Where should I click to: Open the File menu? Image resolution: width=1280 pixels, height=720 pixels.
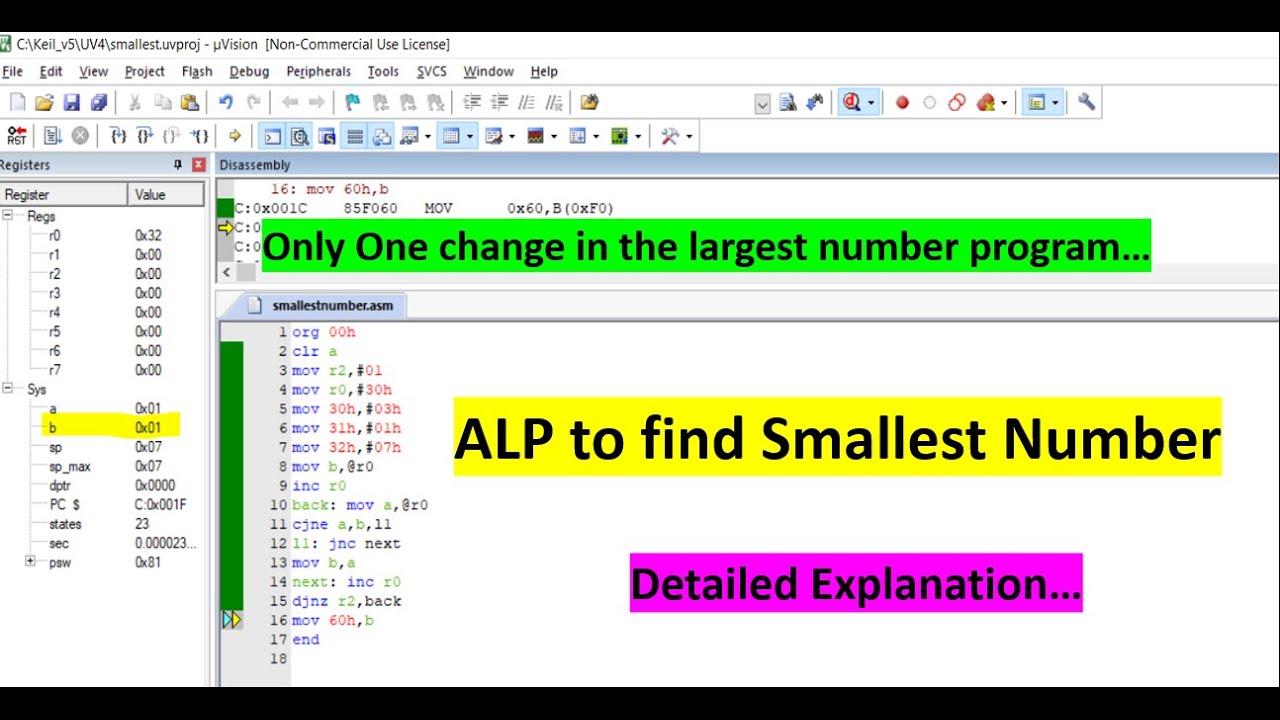click(x=12, y=71)
